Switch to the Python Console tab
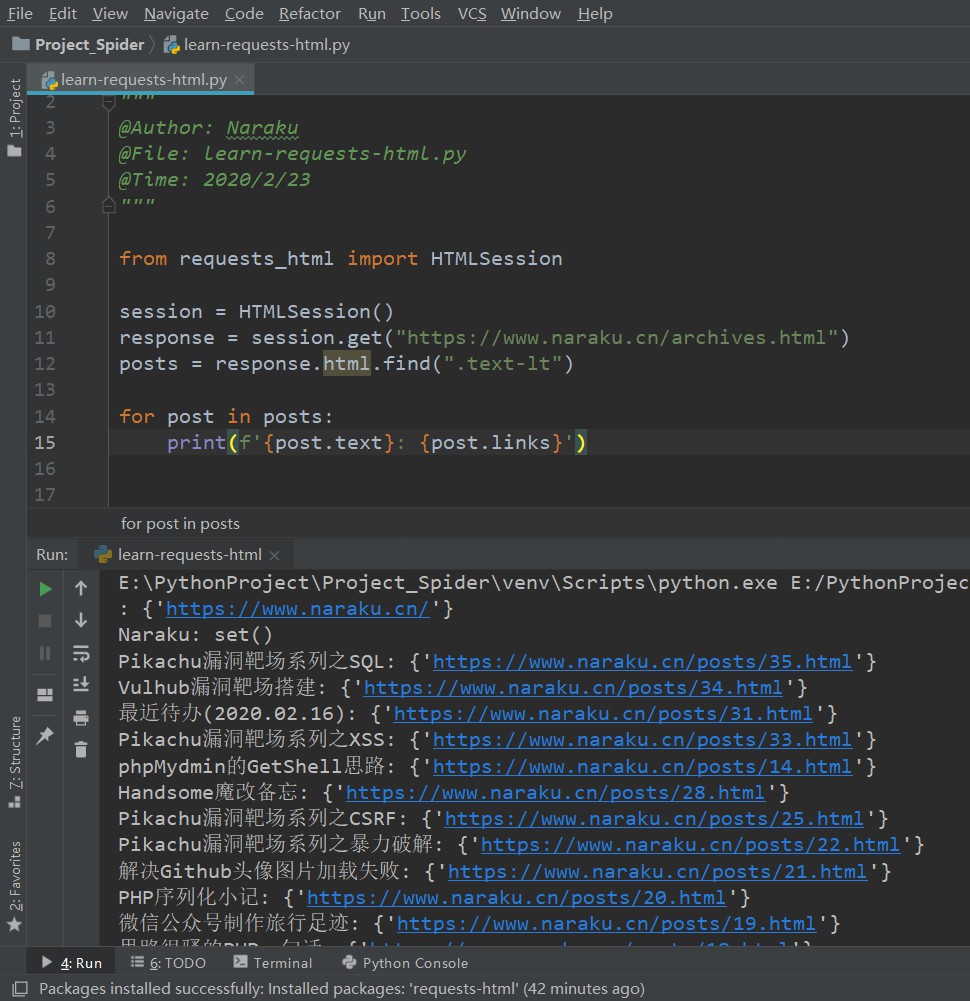970x1001 pixels. pos(404,963)
